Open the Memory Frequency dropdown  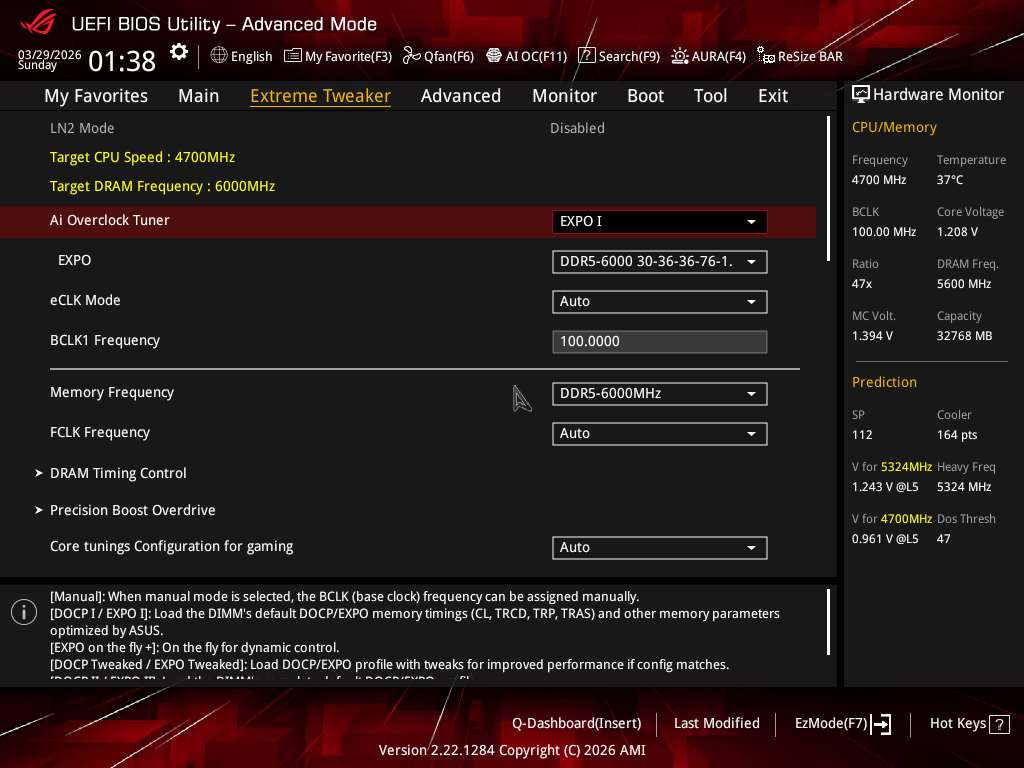(659, 393)
